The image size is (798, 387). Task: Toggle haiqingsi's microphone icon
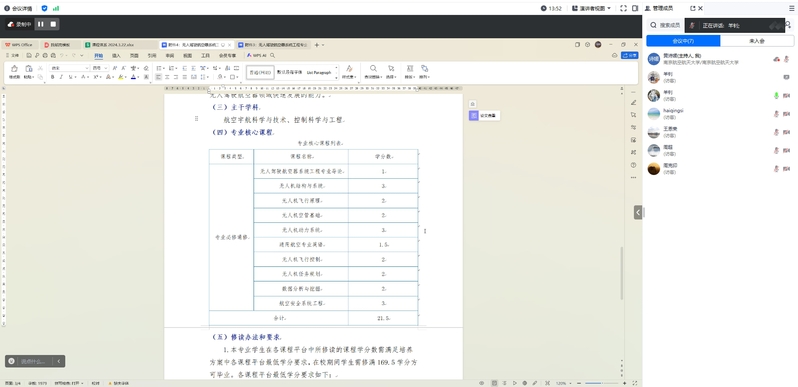pyautogui.click(x=776, y=114)
